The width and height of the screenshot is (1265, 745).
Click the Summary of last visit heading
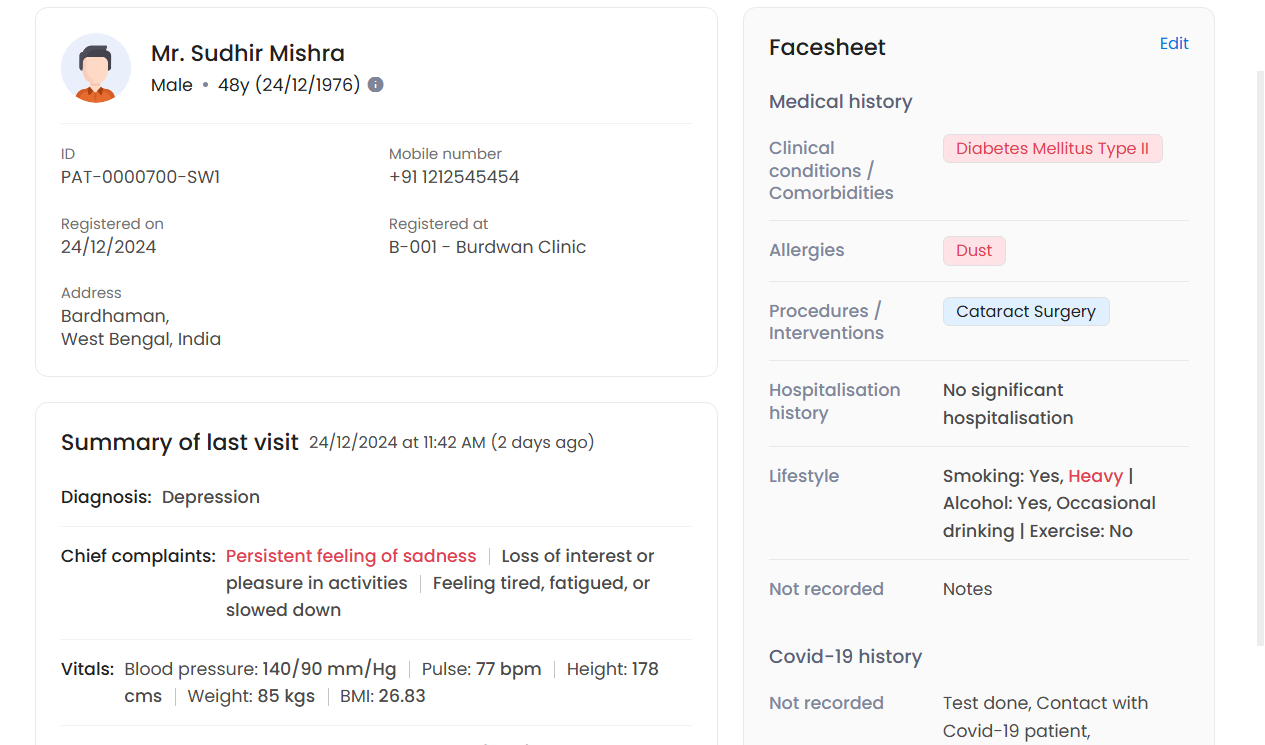(180, 442)
